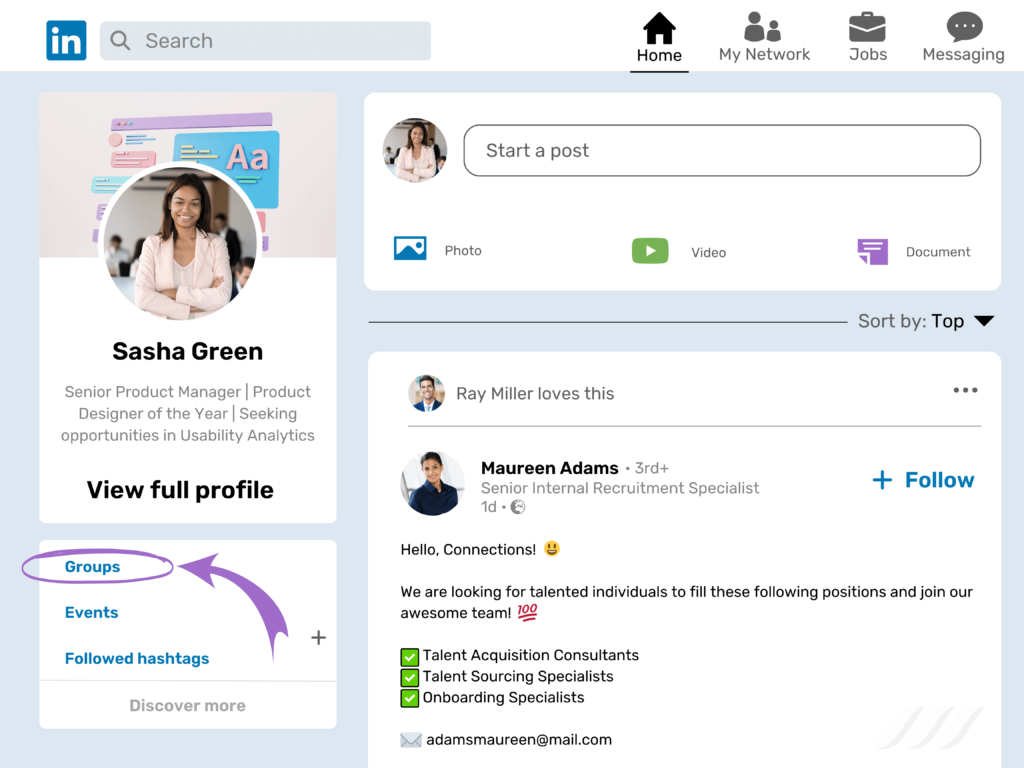Click the globe visibility icon on Maureen's post
The width and height of the screenshot is (1024, 768).
[518, 508]
